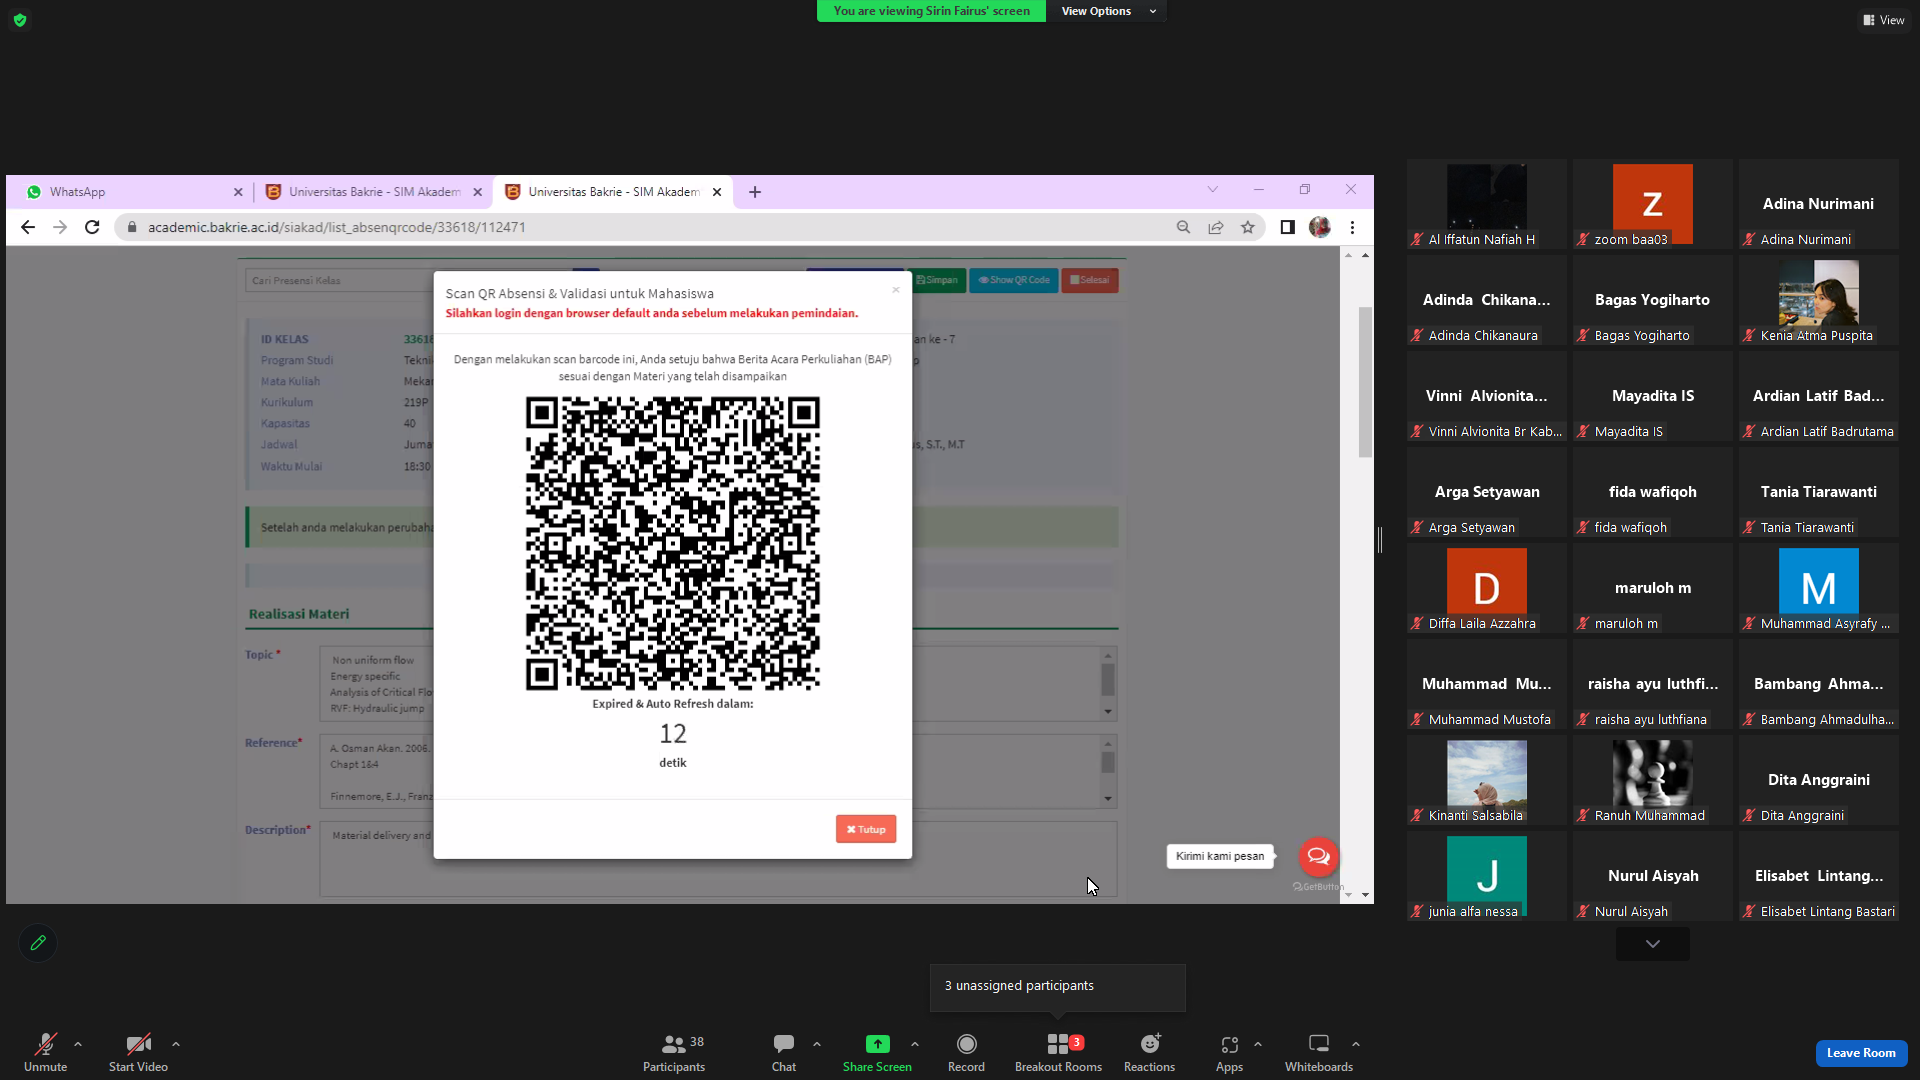Open the browser profile avatar
The height and width of the screenshot is (1080, 1920).
(x=1320, y=227)
